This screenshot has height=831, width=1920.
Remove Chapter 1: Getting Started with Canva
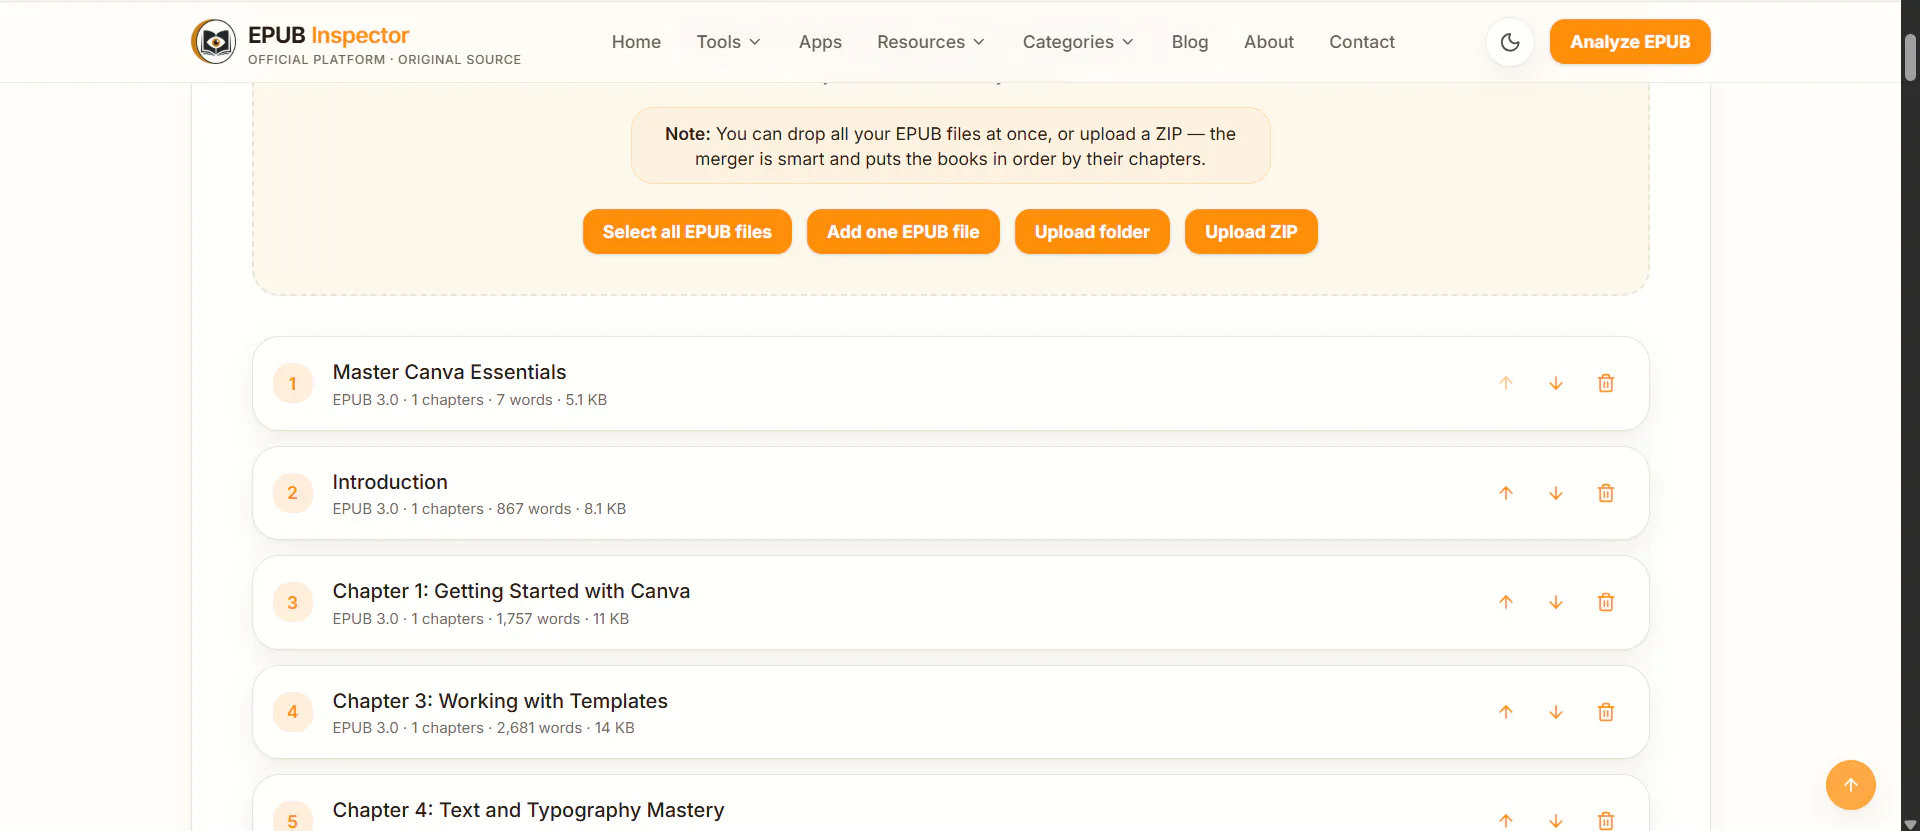pos(1606,603)
